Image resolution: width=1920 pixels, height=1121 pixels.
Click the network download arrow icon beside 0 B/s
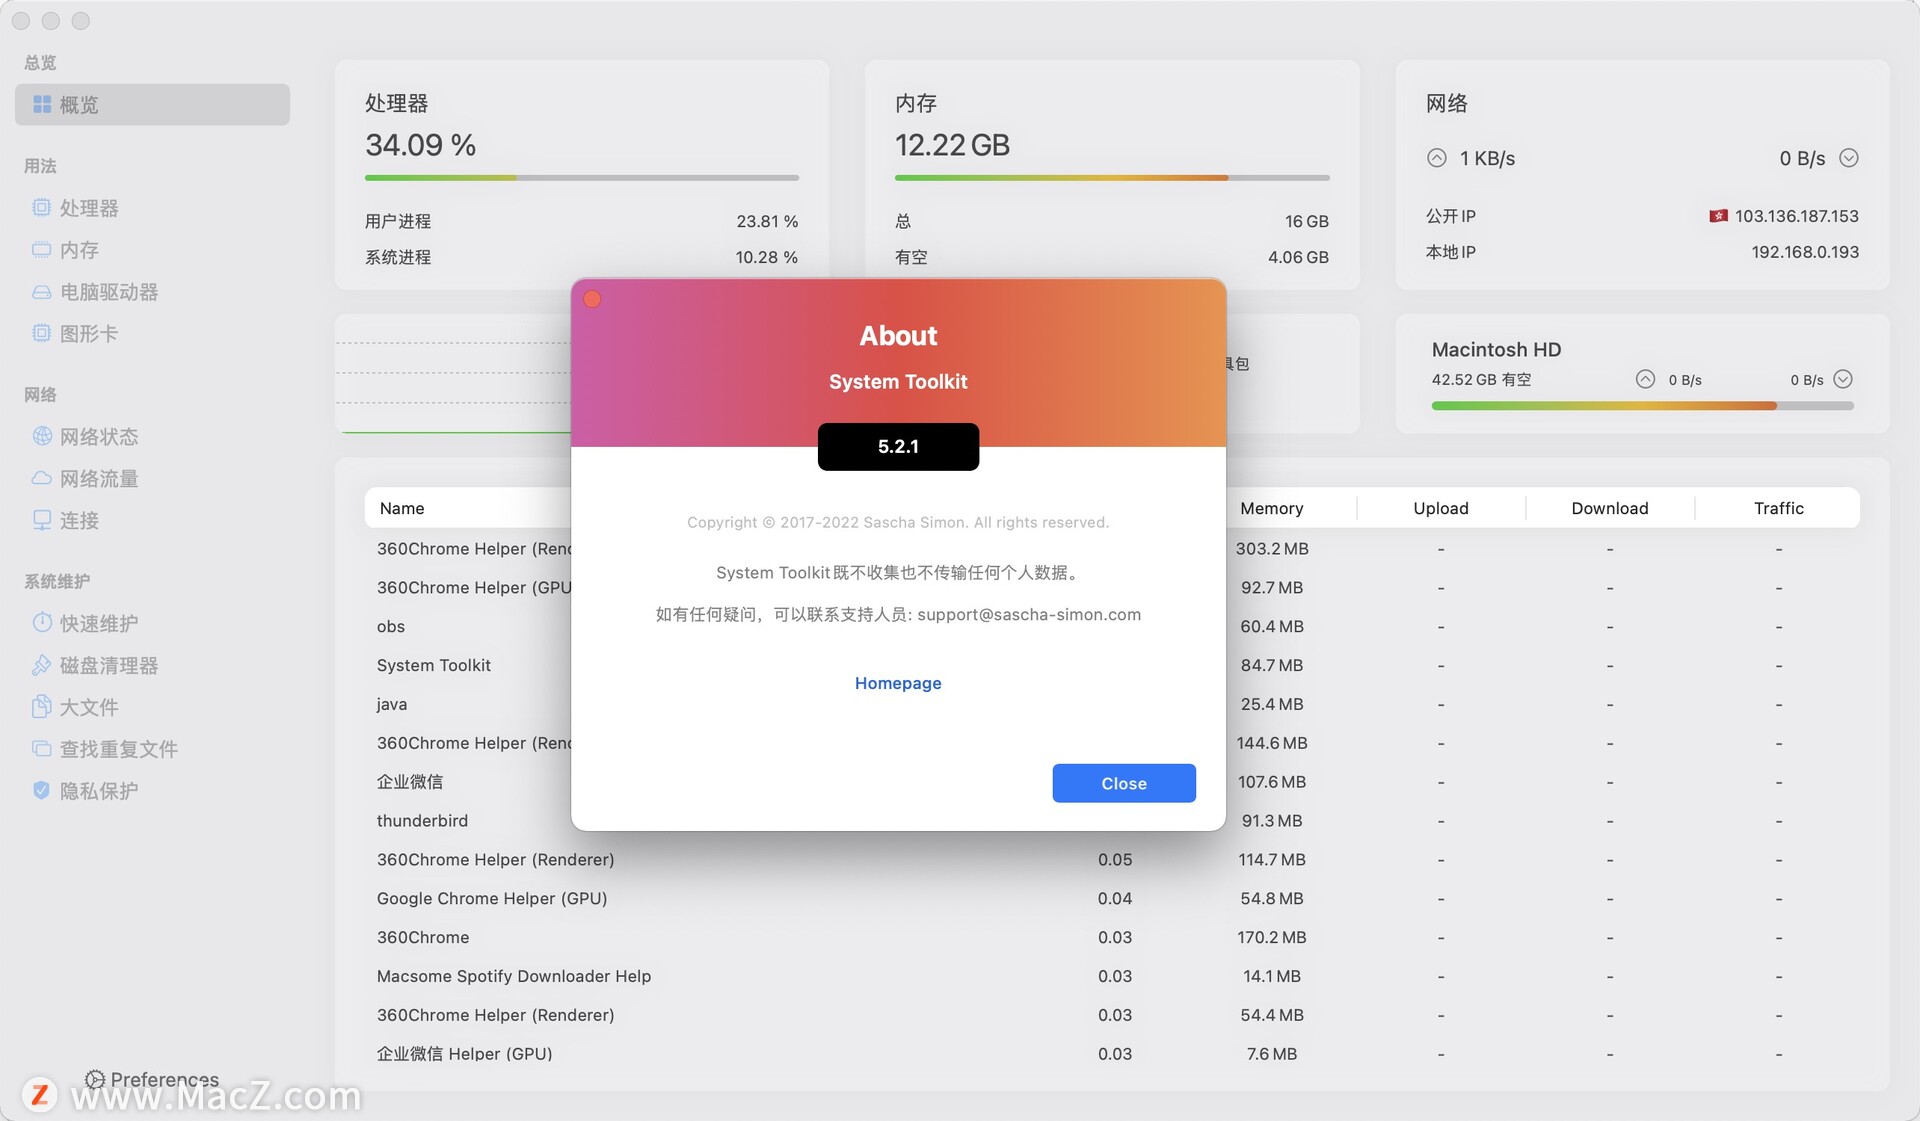(1849, 158)
